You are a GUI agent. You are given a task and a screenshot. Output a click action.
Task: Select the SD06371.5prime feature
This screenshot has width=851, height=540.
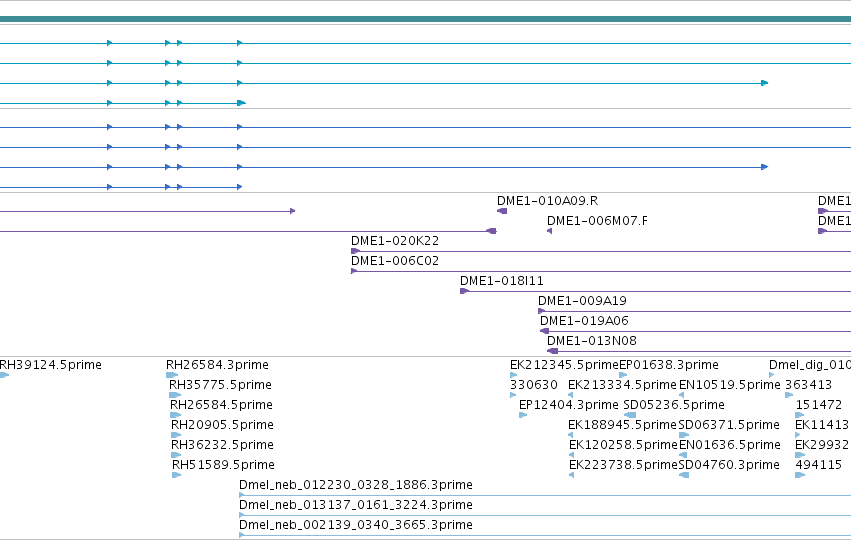tap(729, 425)
